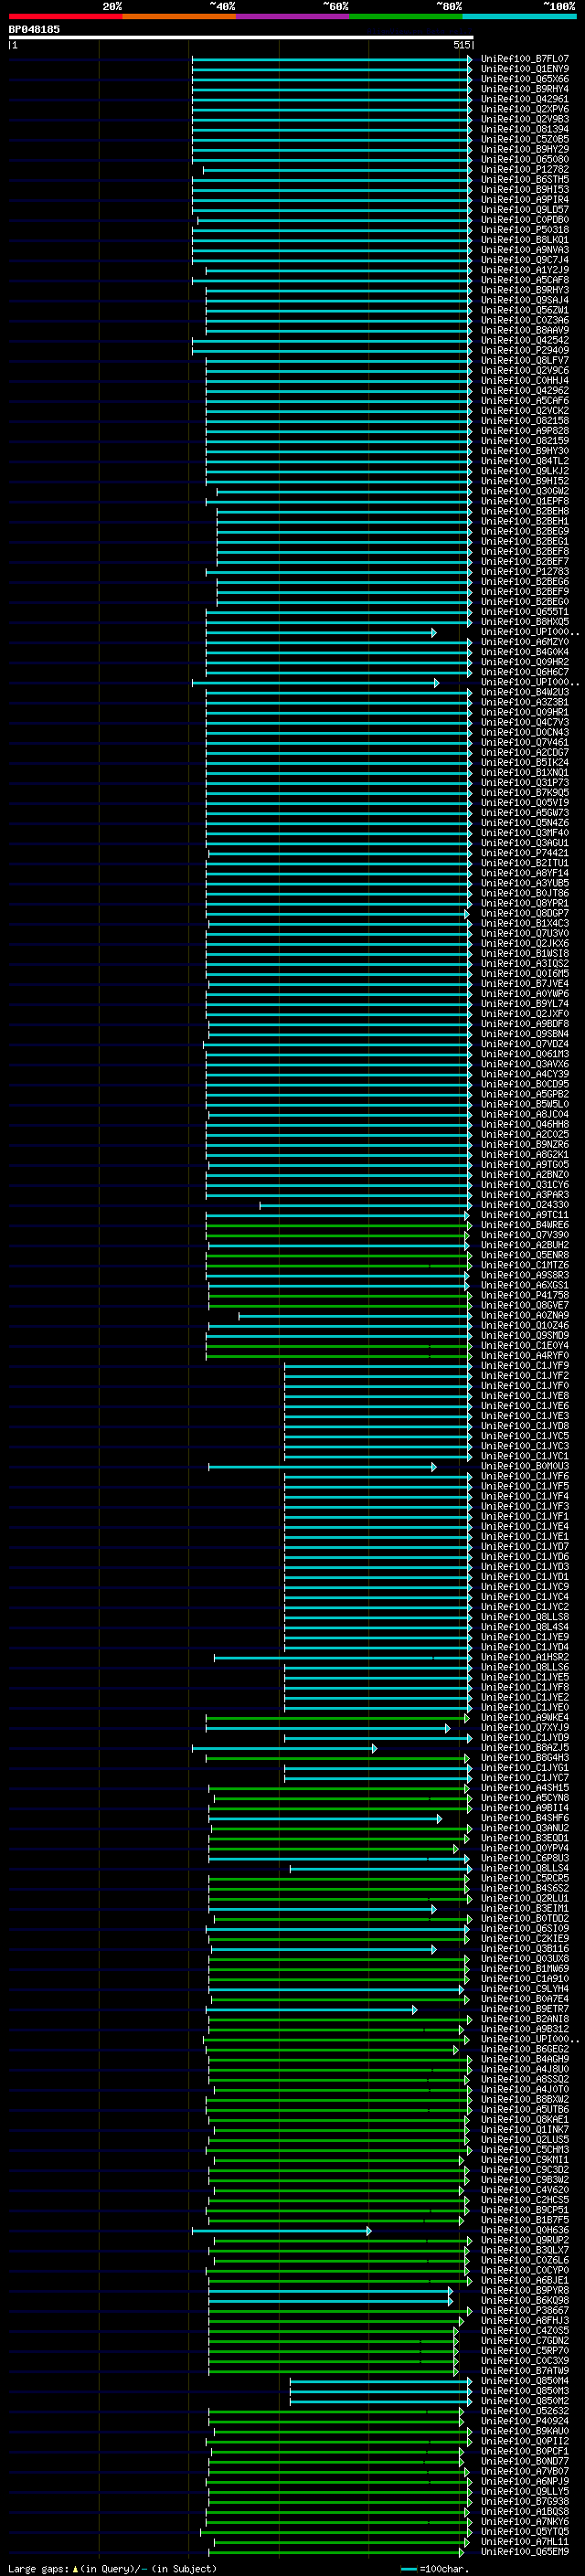This screenshot has width=585, height=2576.
Task: Open hit UniRef100_B9RHY4
Action: pyautogui.click(x=525, y=89)
